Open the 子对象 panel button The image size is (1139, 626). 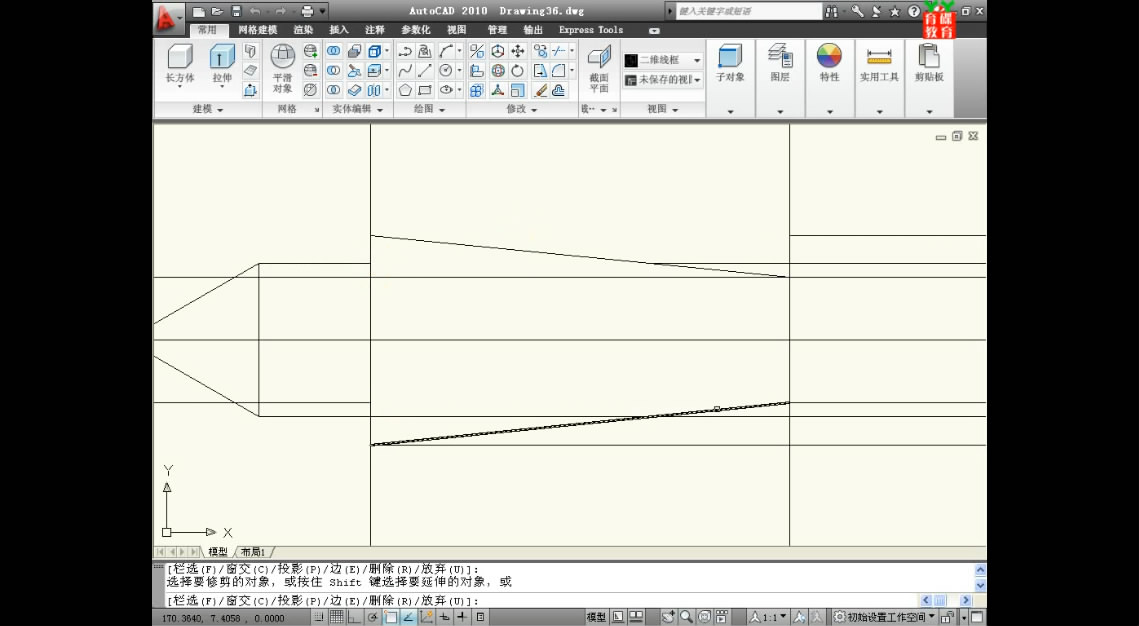point(730,78)
